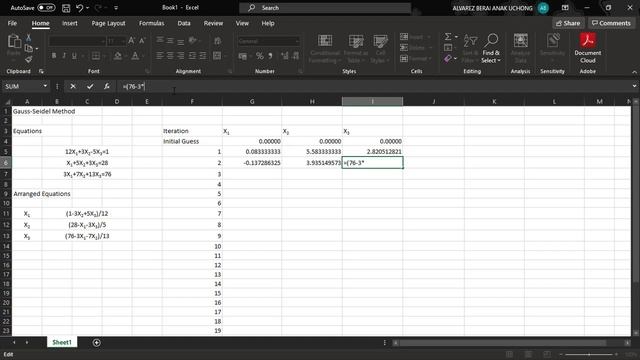Expand the formula bar chevron

634,86
